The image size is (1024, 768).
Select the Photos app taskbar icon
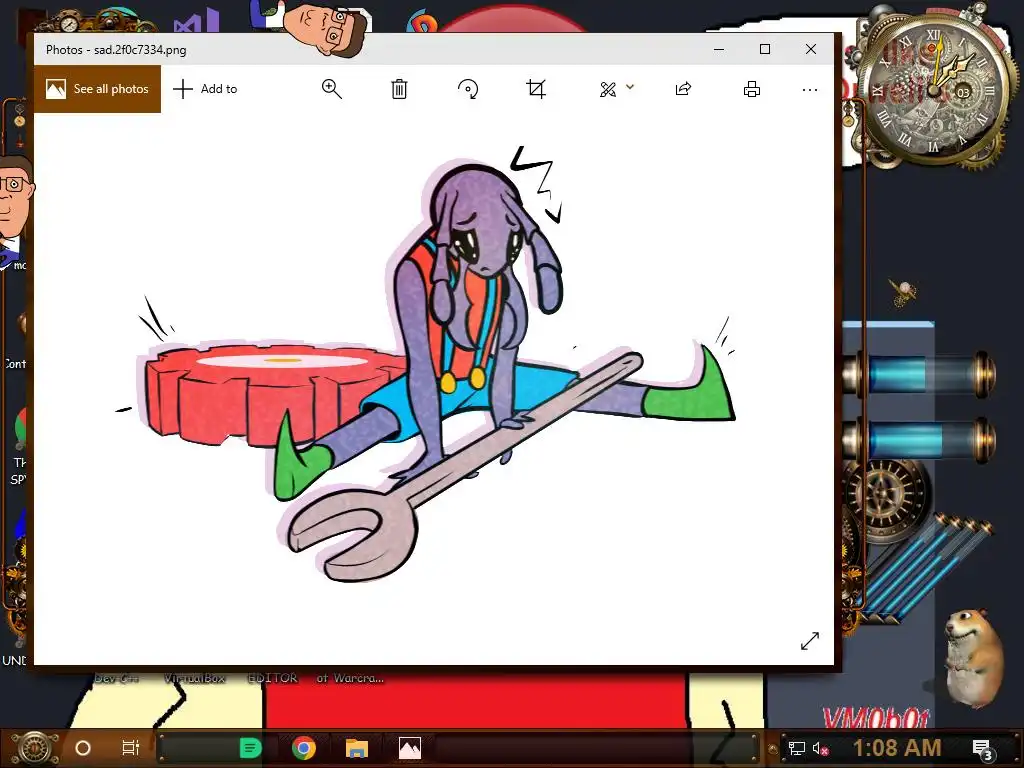[x=410, y=748]
